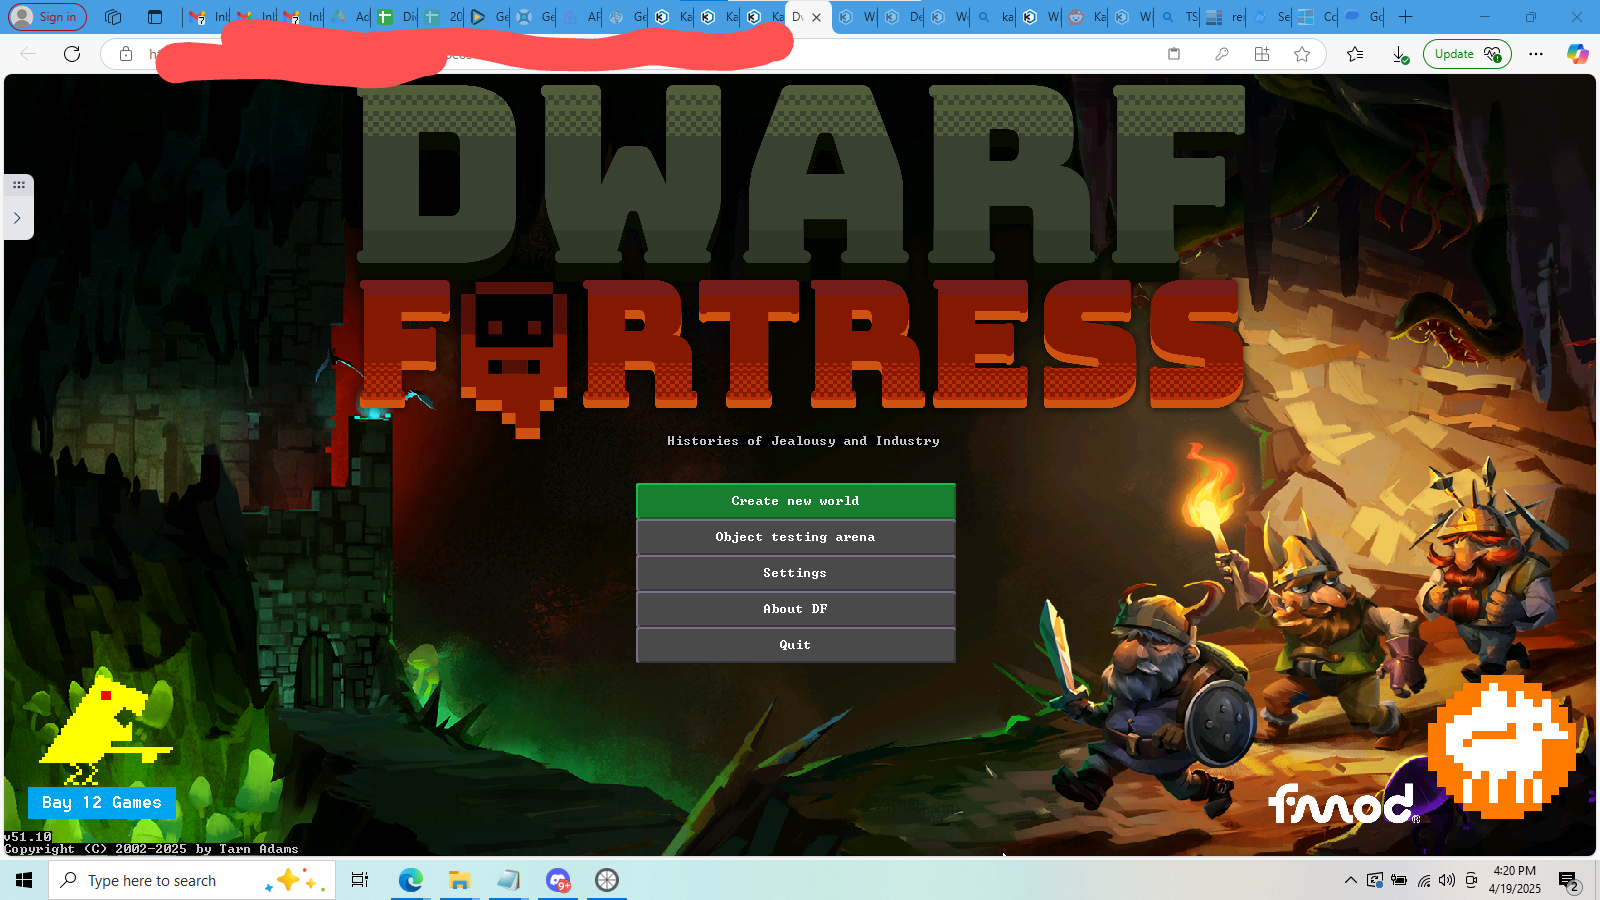Reload the page with Refresh icon
1600x900 pixels.
pyautogui.click(x=72, y=54)
